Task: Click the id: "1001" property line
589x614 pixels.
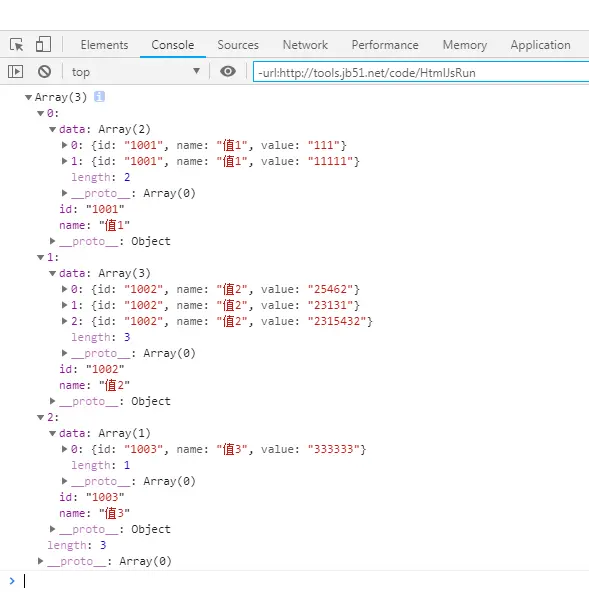Action: pyautogui.click(x=92, y=209)
